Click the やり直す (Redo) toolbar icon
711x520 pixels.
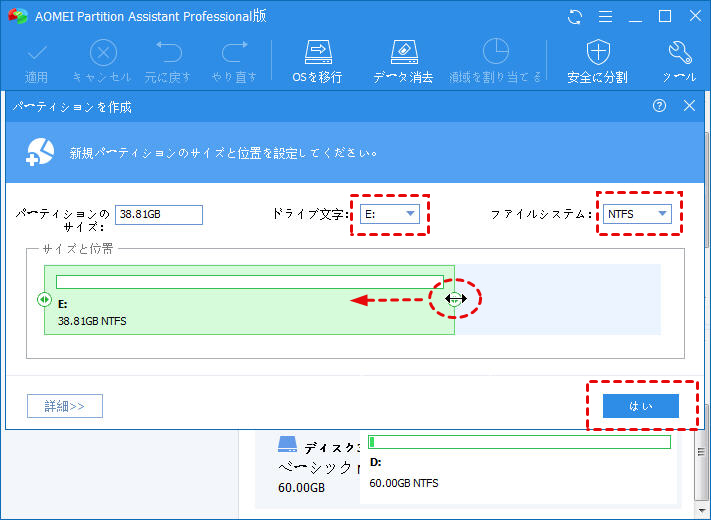234,63
